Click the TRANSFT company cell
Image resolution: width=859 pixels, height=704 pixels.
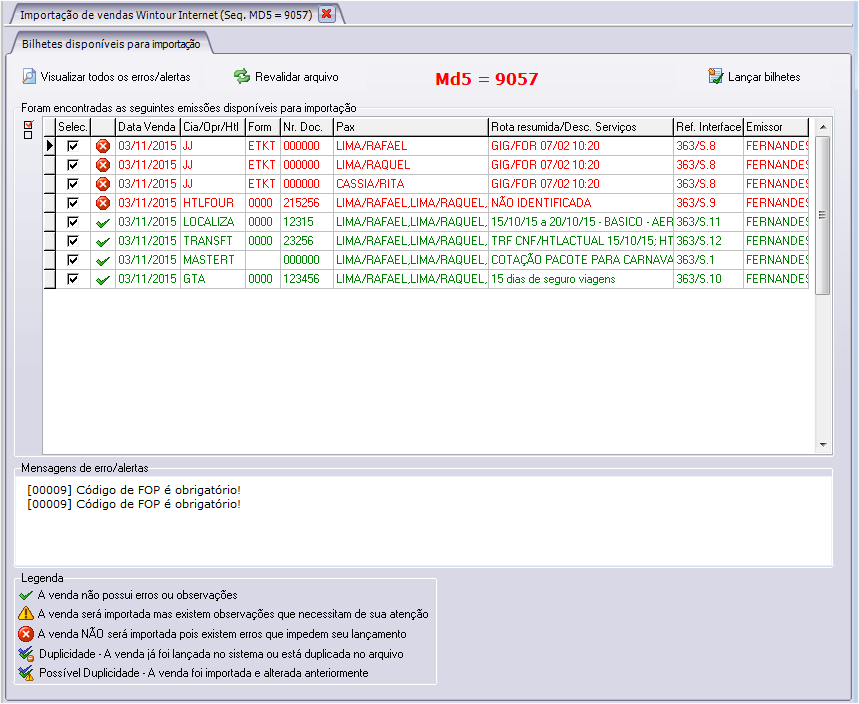coord(213,241)
